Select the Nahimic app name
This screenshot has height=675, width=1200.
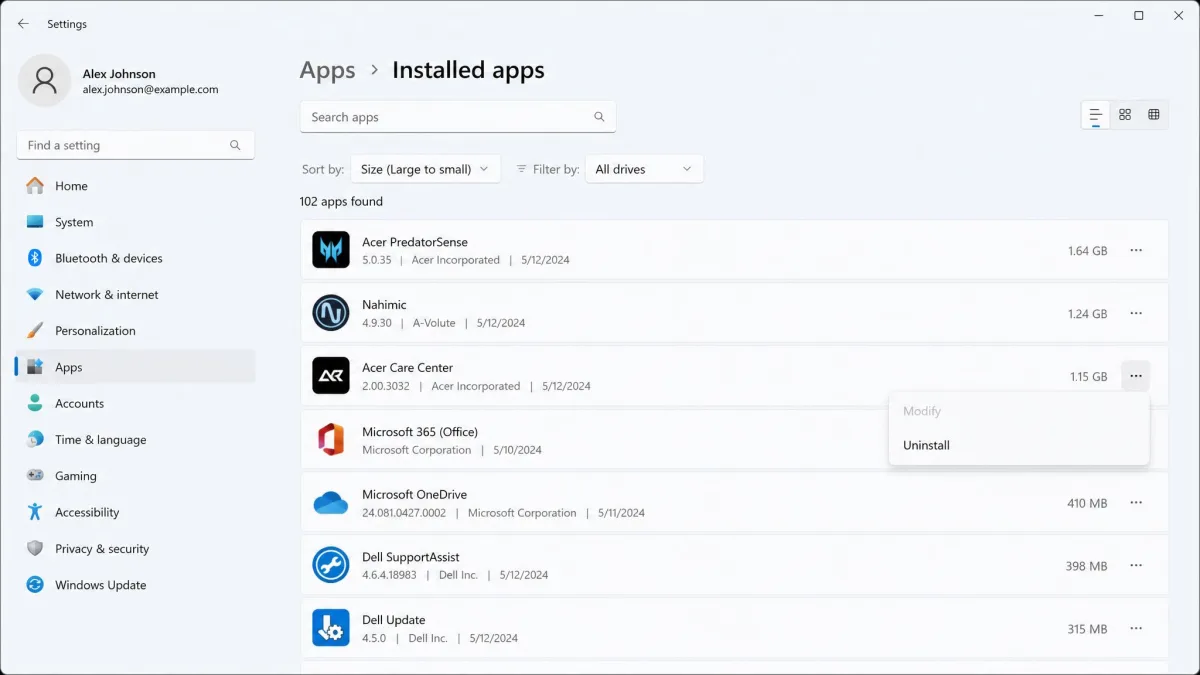(384, 304)
